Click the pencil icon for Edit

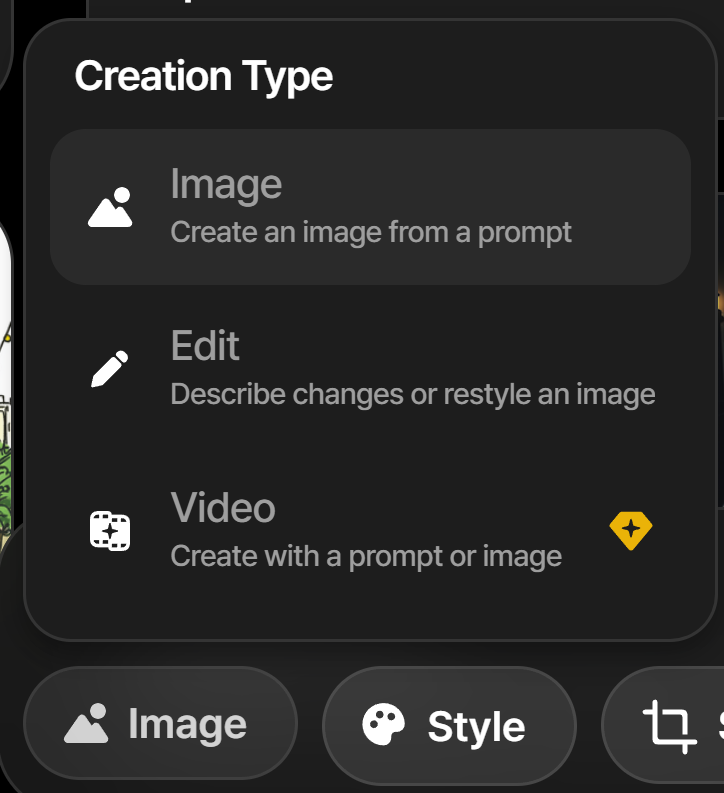point(110,369)
